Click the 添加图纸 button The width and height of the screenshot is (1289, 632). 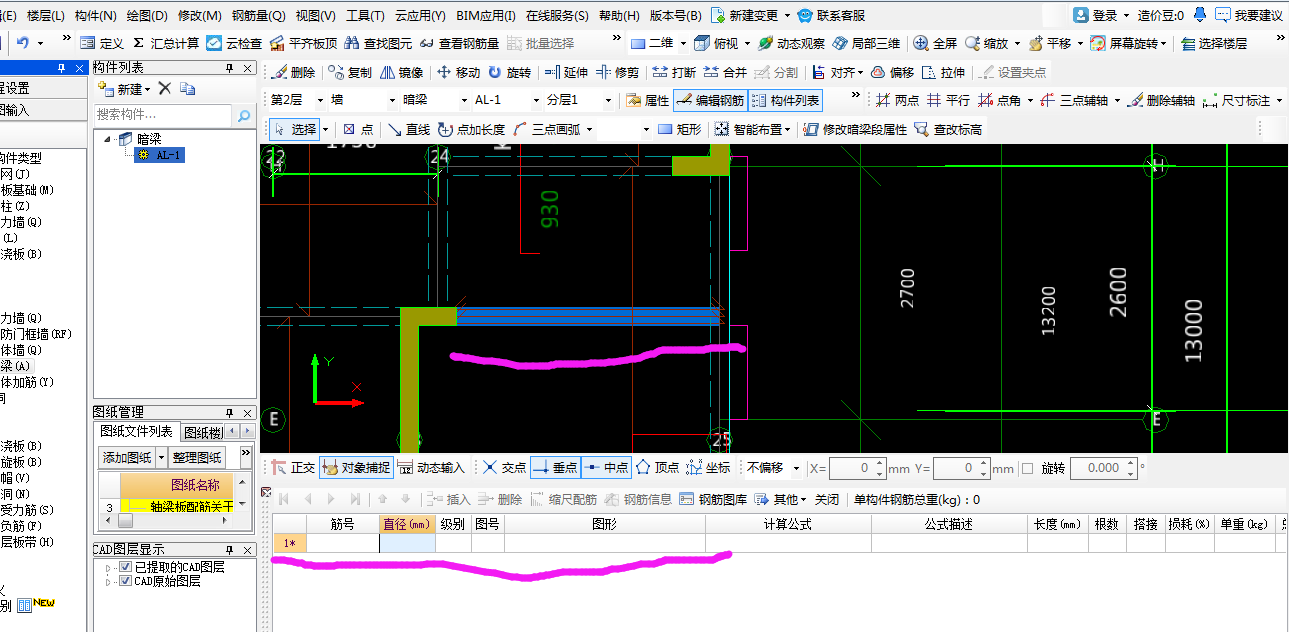126,457
